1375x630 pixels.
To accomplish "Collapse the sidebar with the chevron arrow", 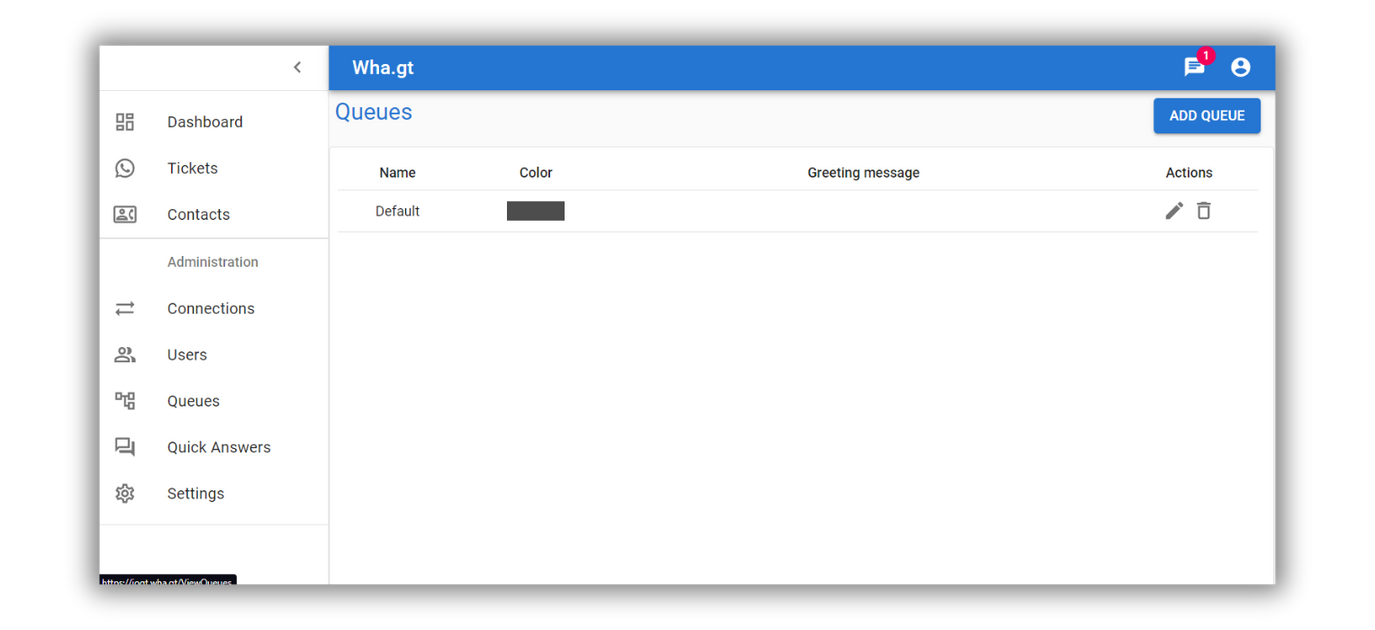I will pos(297,67).
